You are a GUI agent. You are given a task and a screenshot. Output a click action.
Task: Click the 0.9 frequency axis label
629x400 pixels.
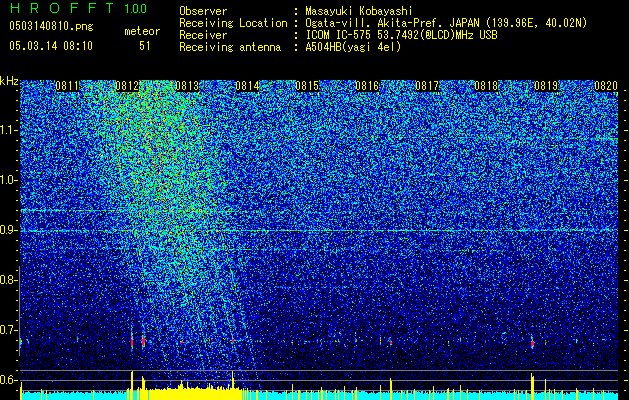9,230
